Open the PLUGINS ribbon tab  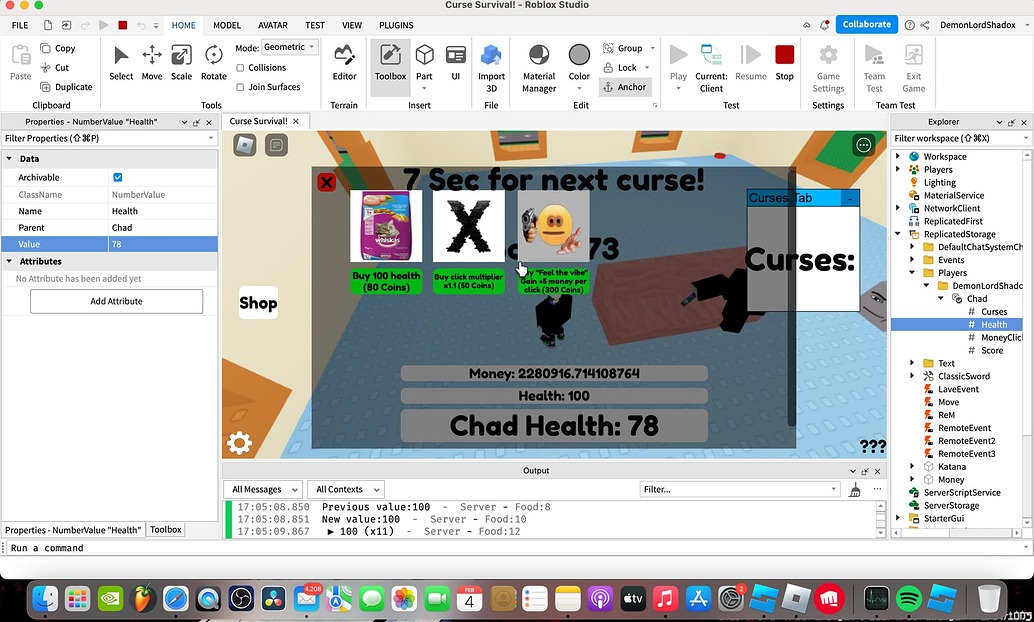click(x=396, y=25)
